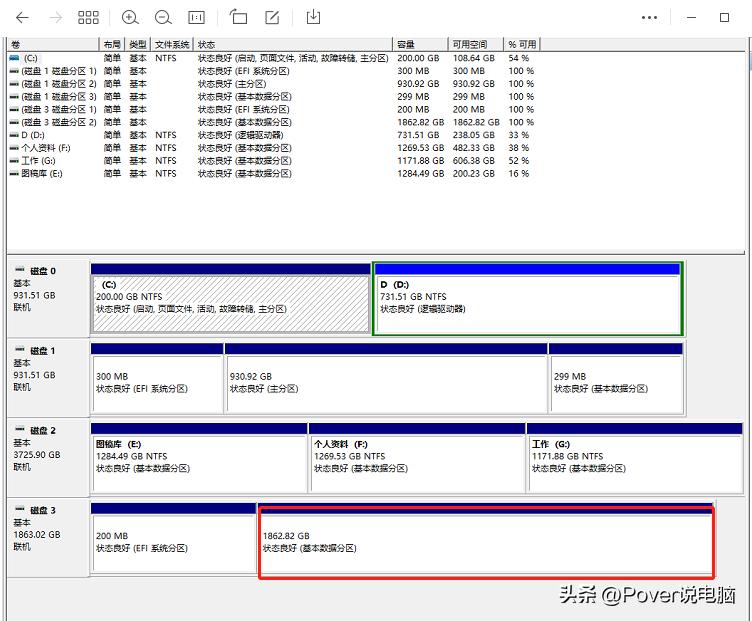The image size is (752, 621).
Task: Open the three-dot more options menu
Action: pyautogui.click(x=650, y=17)
